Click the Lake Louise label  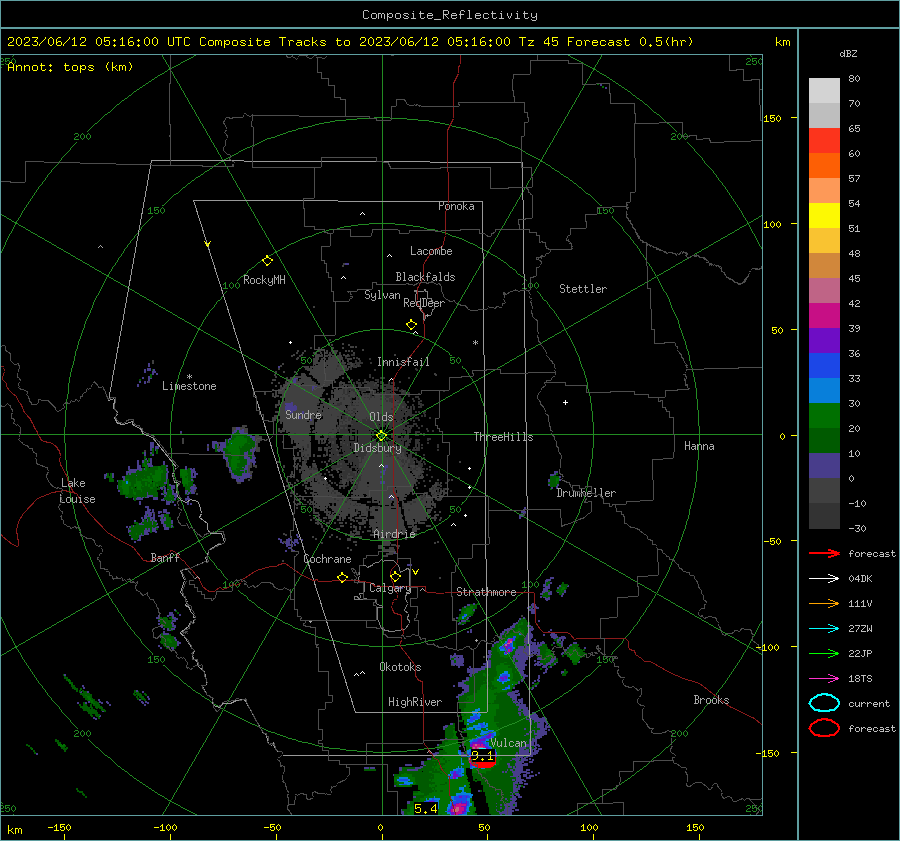point(77,491)
